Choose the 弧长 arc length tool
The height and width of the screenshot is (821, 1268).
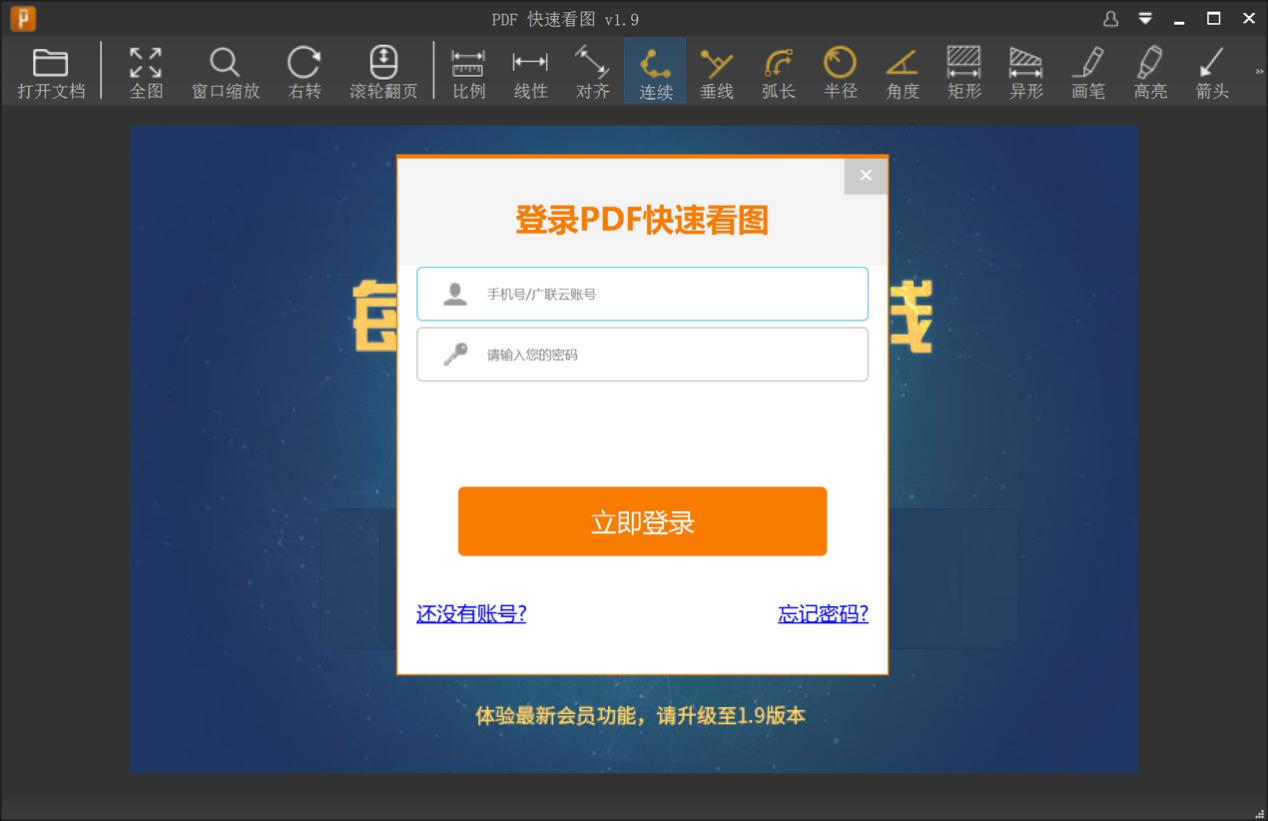click(778, 70)
